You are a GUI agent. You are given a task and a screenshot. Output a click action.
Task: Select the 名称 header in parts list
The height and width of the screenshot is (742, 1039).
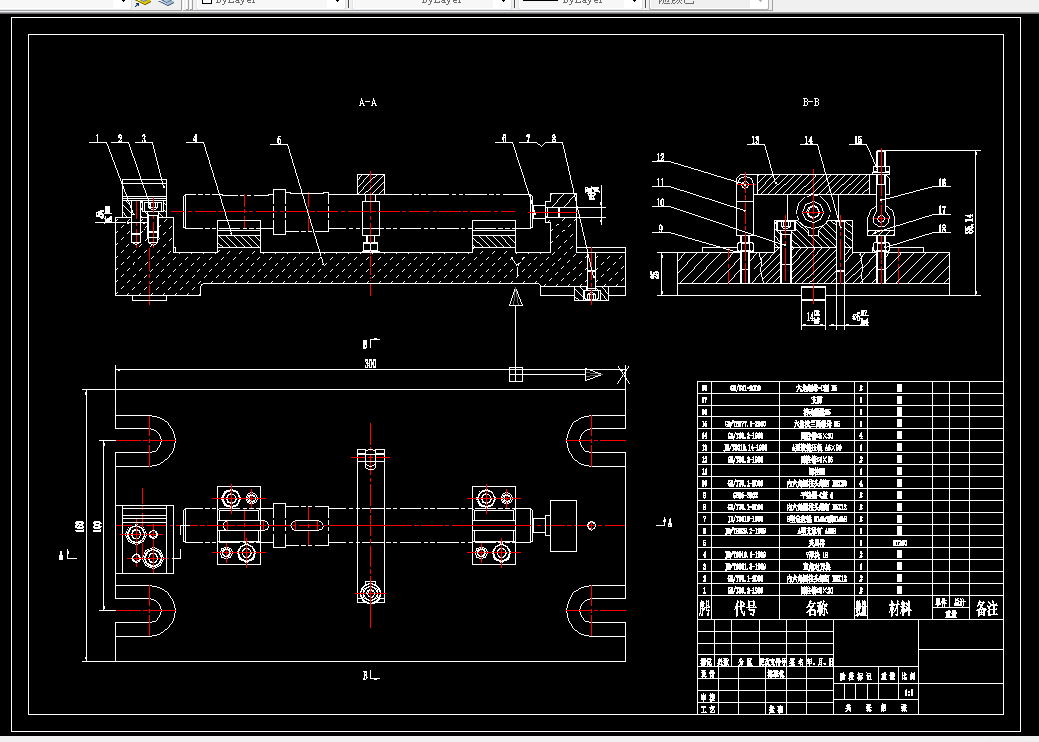click(x=817, y=608)
